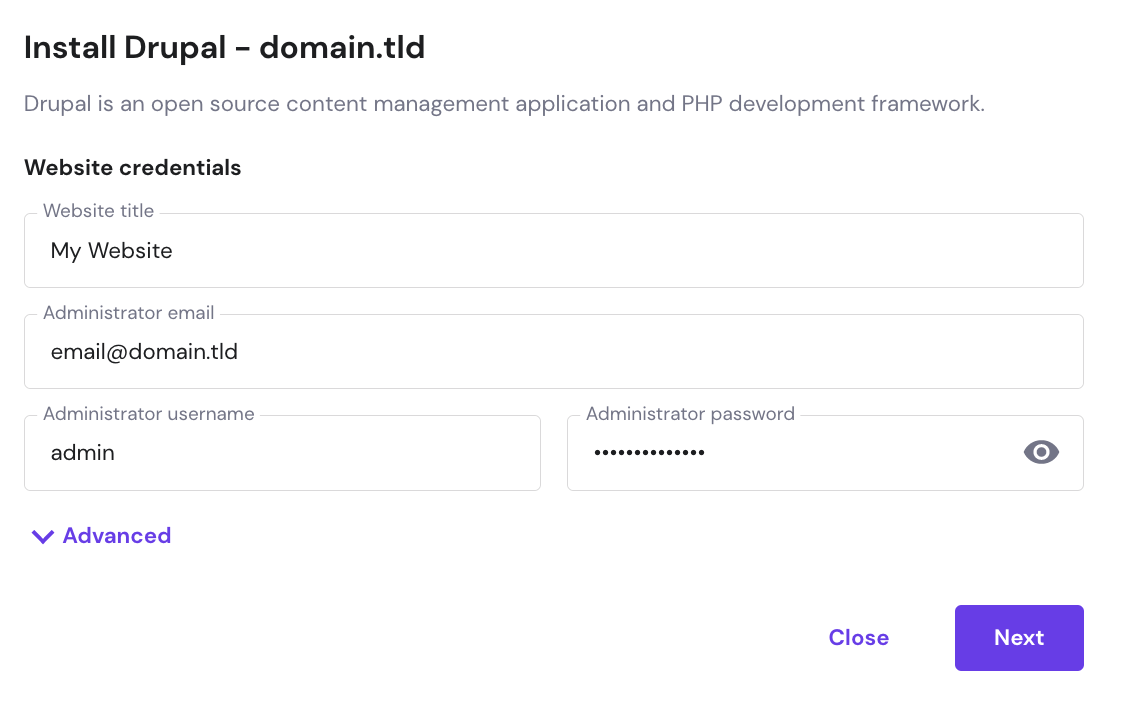
Task: Click the Install Drupal heading
Action: click(x=224, y=46)
